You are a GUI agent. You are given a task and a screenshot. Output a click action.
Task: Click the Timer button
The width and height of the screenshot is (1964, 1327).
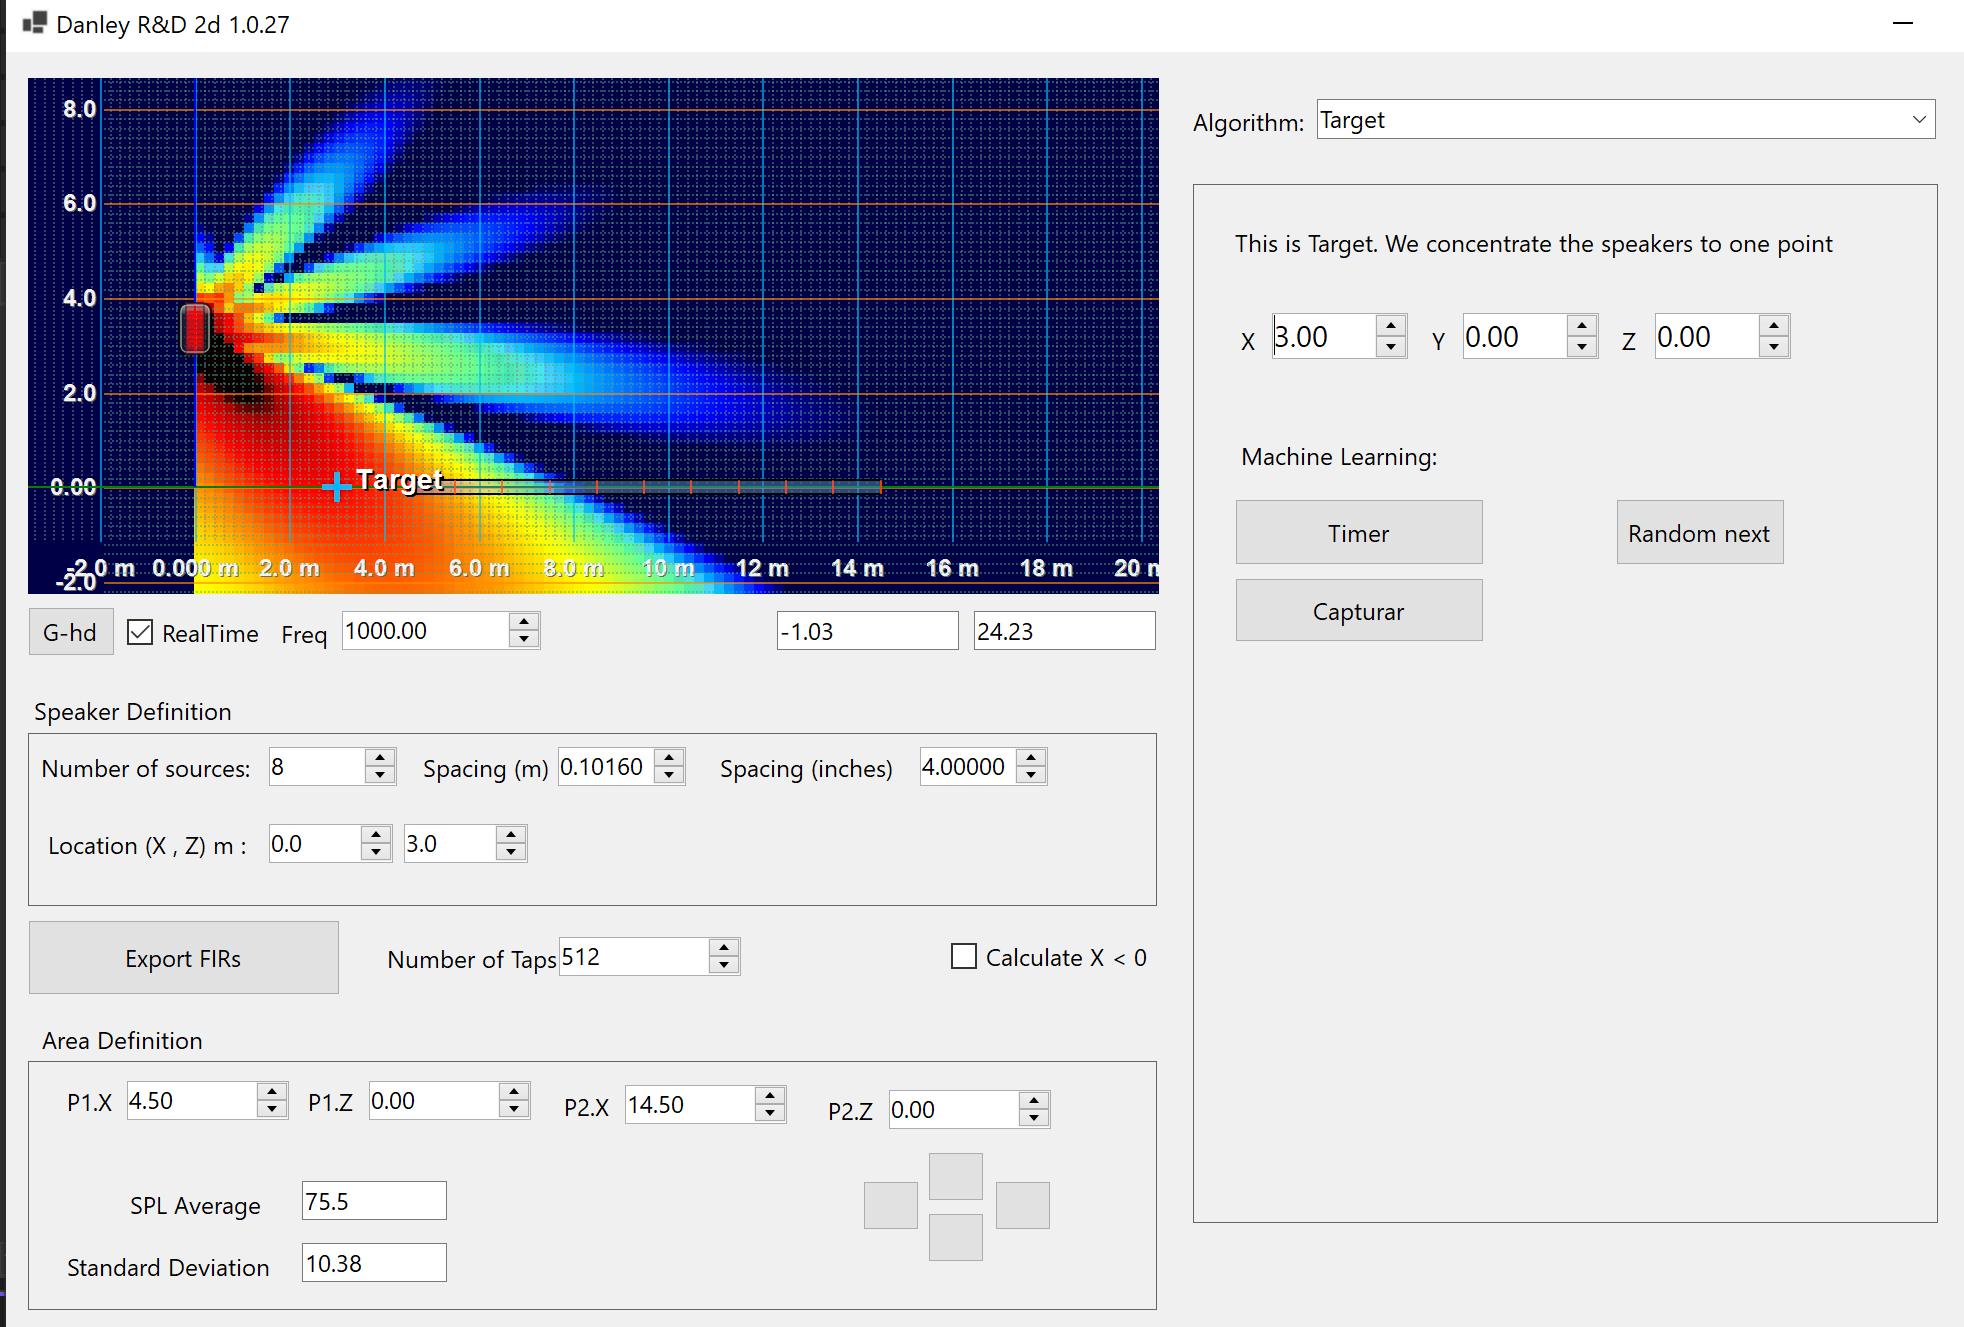point(1358,533)
